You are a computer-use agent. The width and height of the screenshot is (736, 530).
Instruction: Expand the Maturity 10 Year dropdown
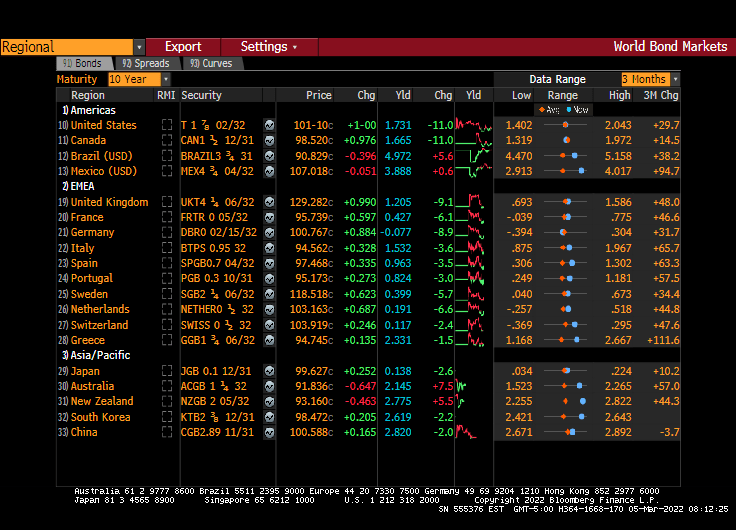click(x=166, y=79)
